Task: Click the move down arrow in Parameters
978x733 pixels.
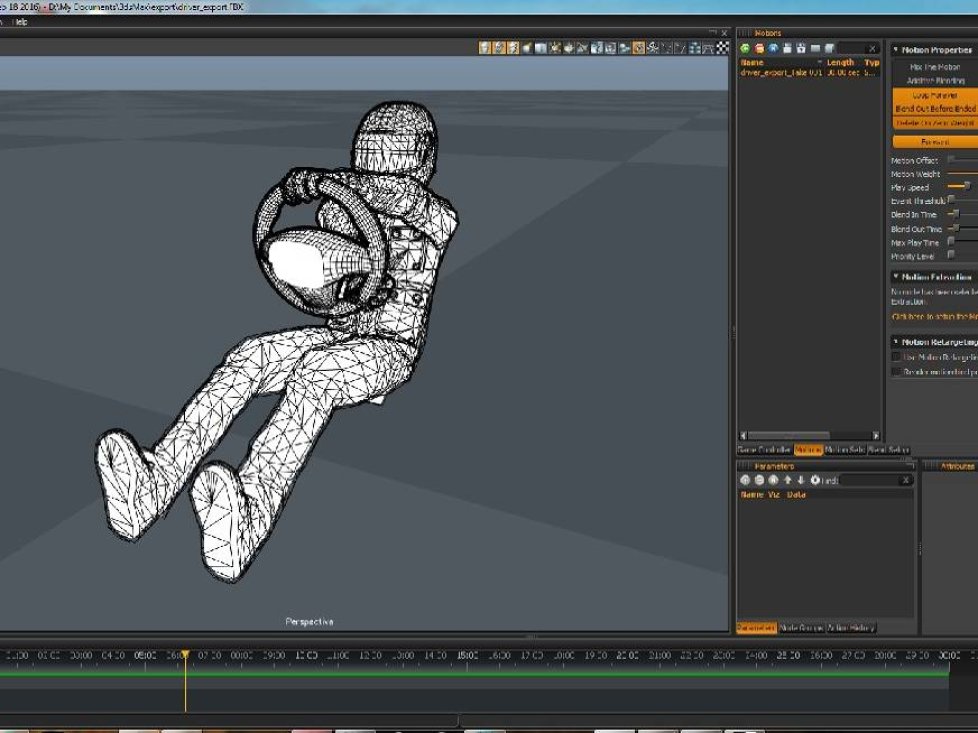Action: click(801, 480)
